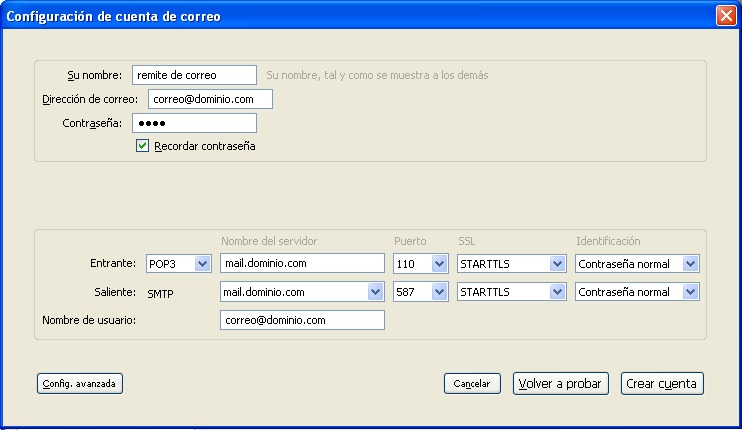This screenshot has width=742, height=430.
Task: Uncheck the Recordar contraseña checkbox
Action: point(143,146)
